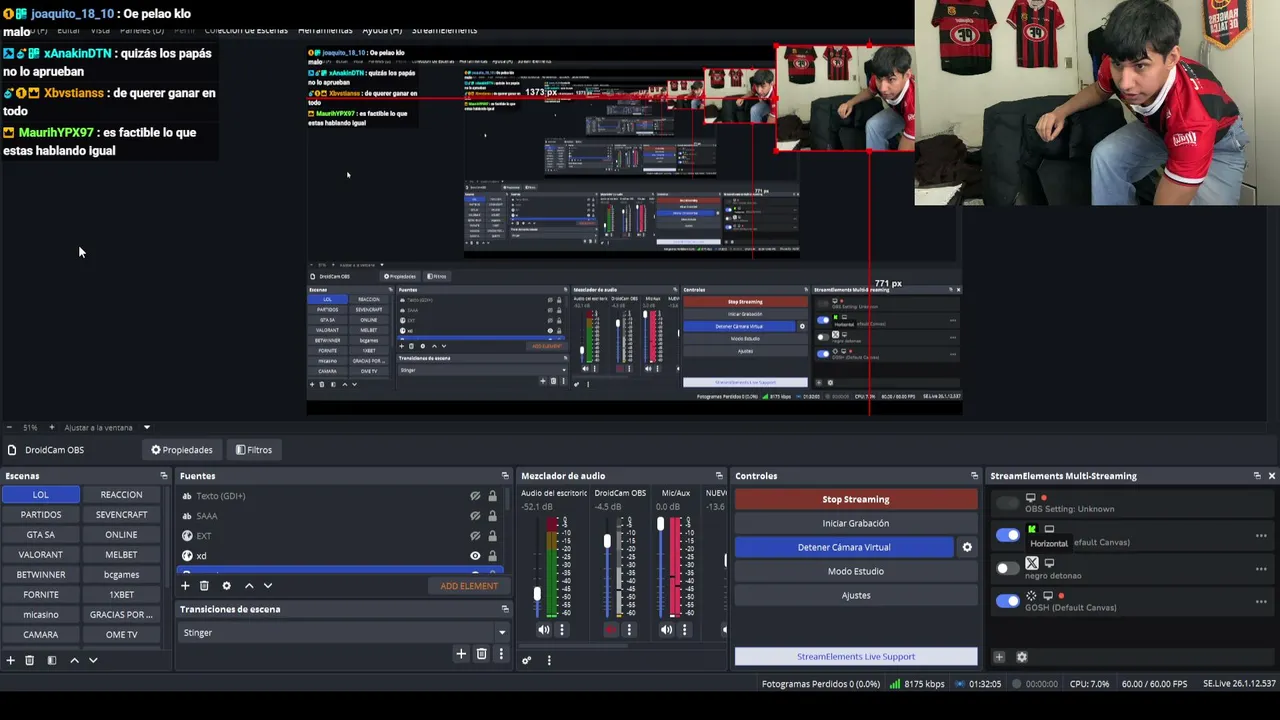The image size is (1280, 720).
Task: Move the selected source down in Fuentes
Action: pos(268,586)
